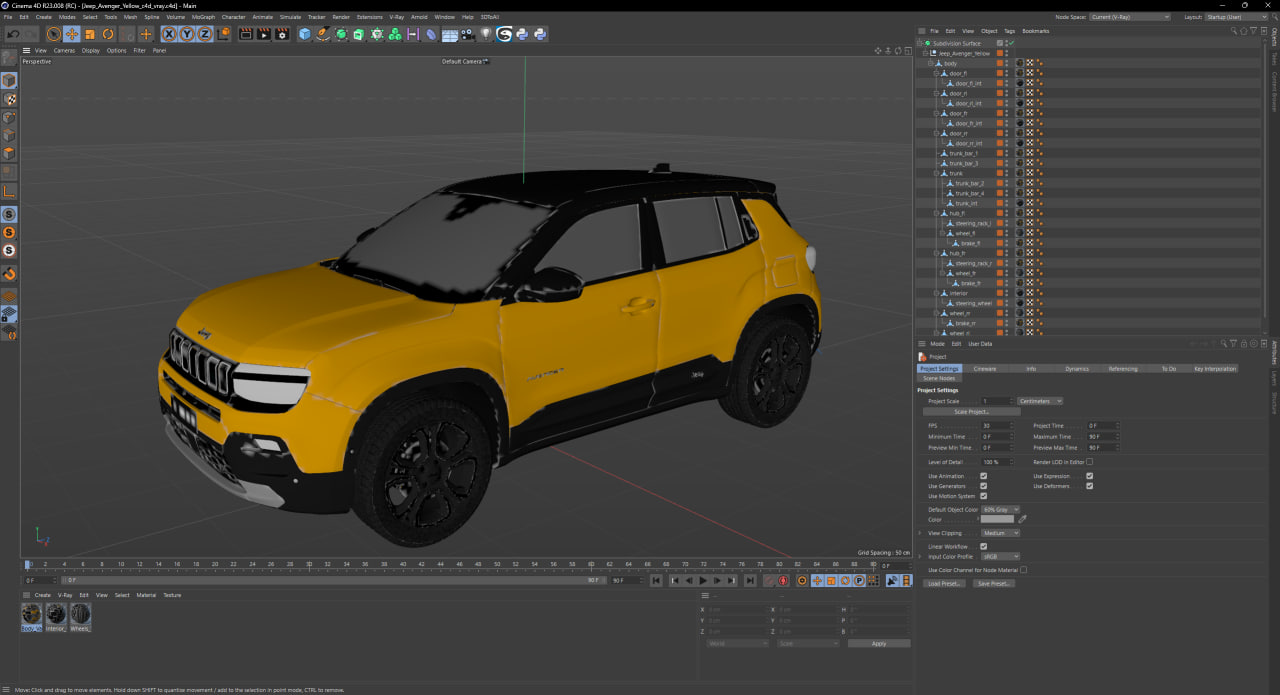
Task: Open the Node Space Current (V-Ray) dropdown
Action: point(1129,17)
